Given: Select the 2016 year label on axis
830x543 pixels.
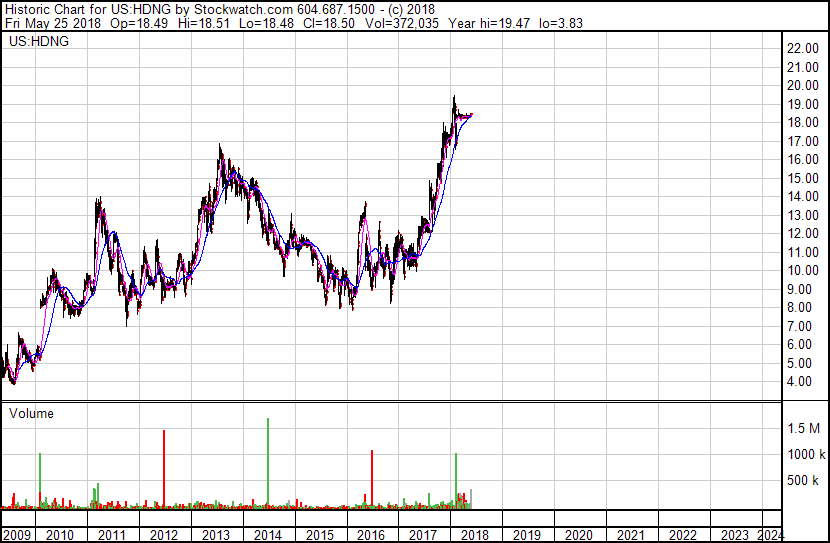Looking at the screenshot, I should point(371,535).
